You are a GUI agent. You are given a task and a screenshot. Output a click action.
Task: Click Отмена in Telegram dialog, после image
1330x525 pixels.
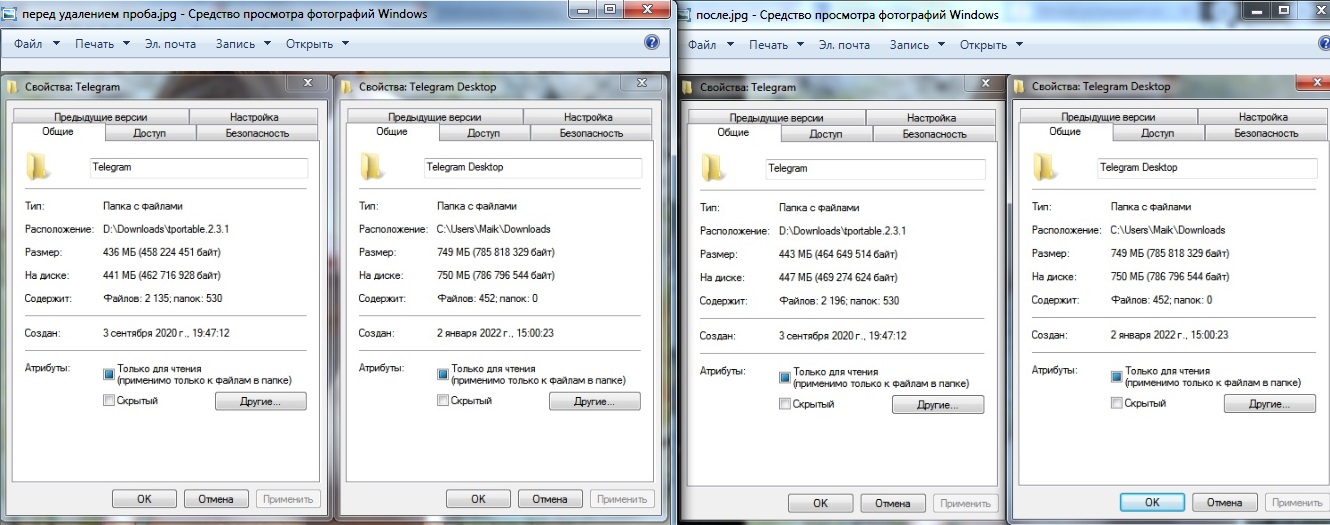tap(892, 503)
